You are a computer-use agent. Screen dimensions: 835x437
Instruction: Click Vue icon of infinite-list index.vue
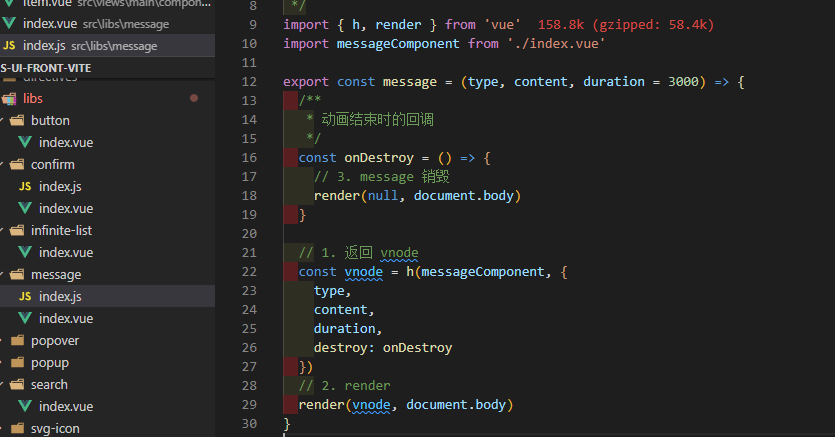[25, 252]
